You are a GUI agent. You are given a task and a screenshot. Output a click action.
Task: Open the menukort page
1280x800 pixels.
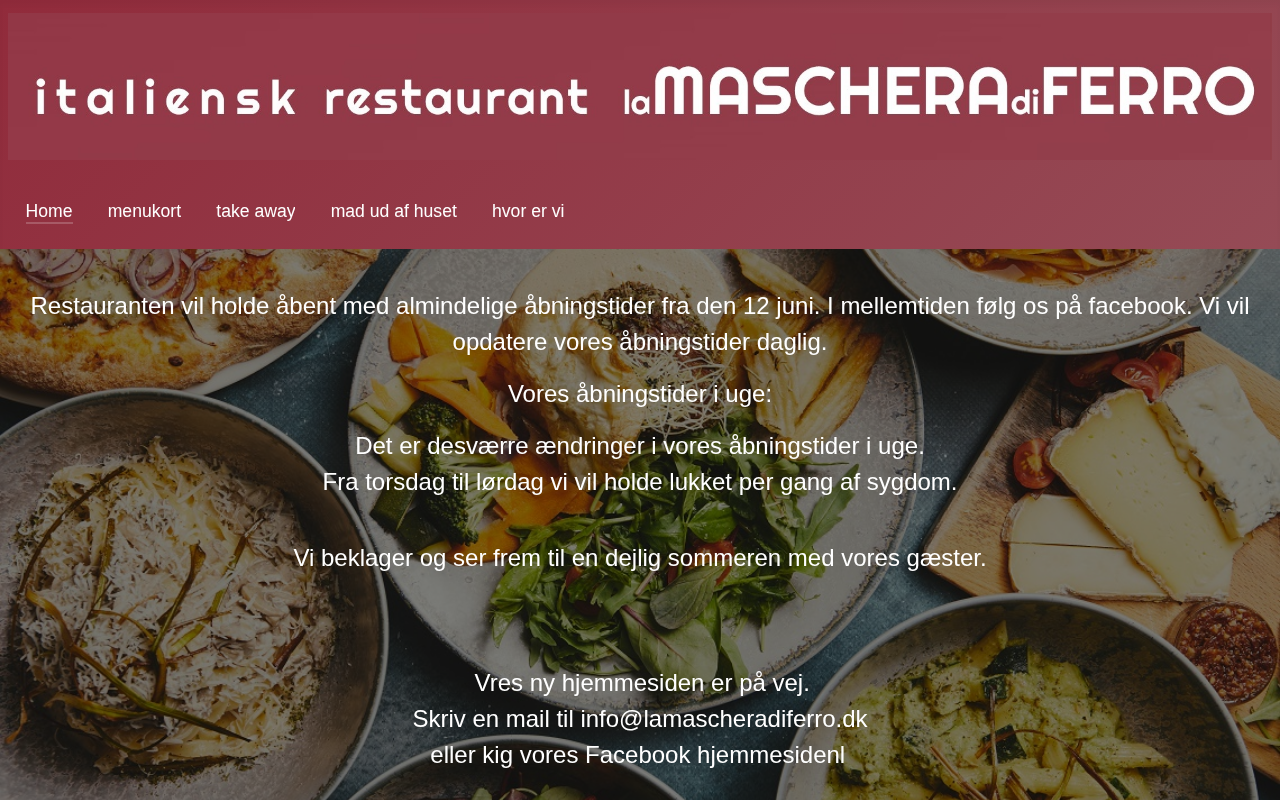click(x=144, y=211)
